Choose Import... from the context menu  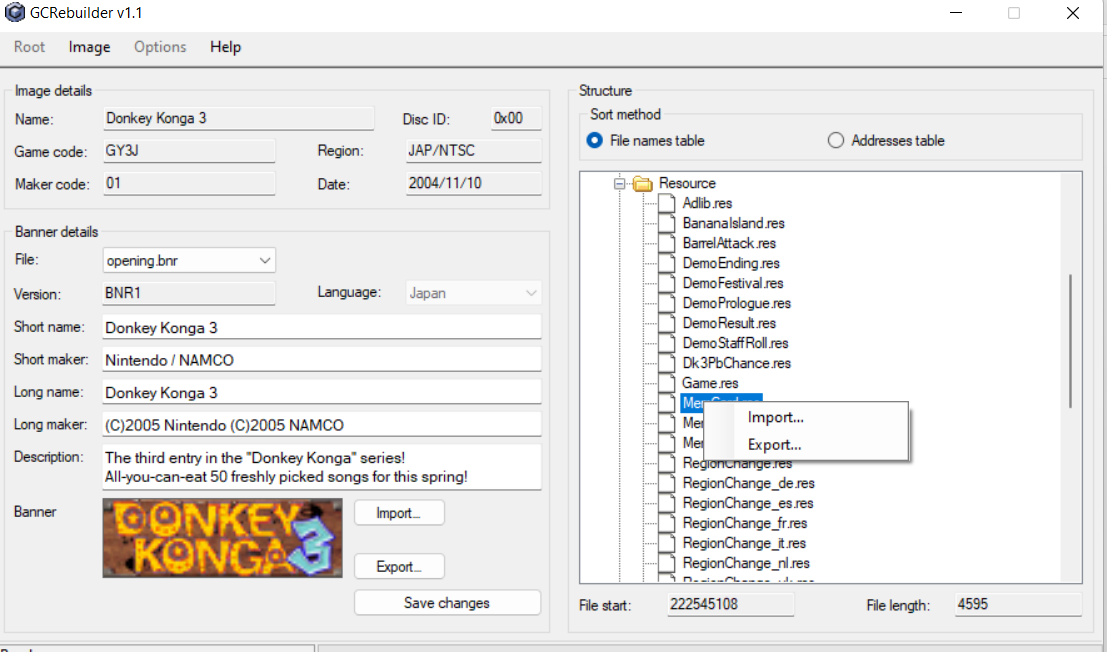coord(806,417)
